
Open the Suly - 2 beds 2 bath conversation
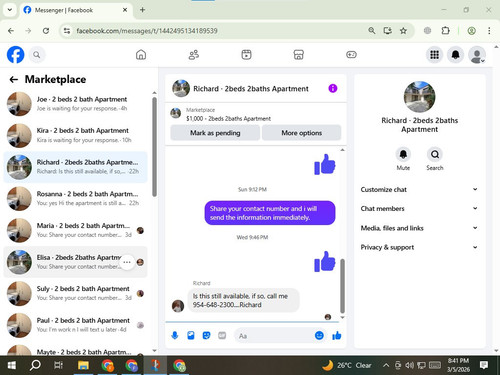75,293
